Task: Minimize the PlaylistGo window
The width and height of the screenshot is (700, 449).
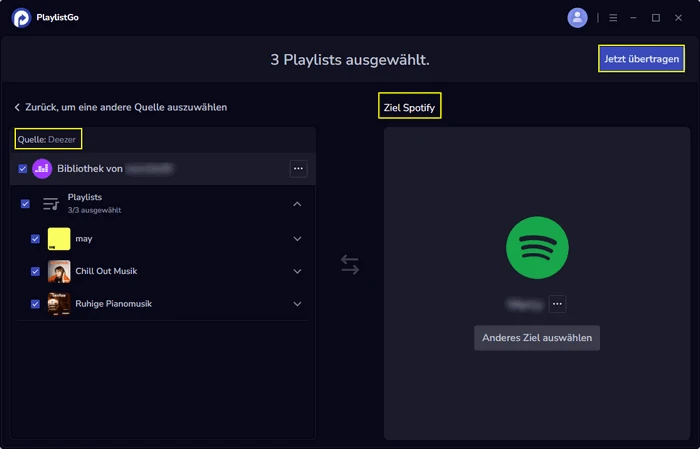Action: [633, 18]
